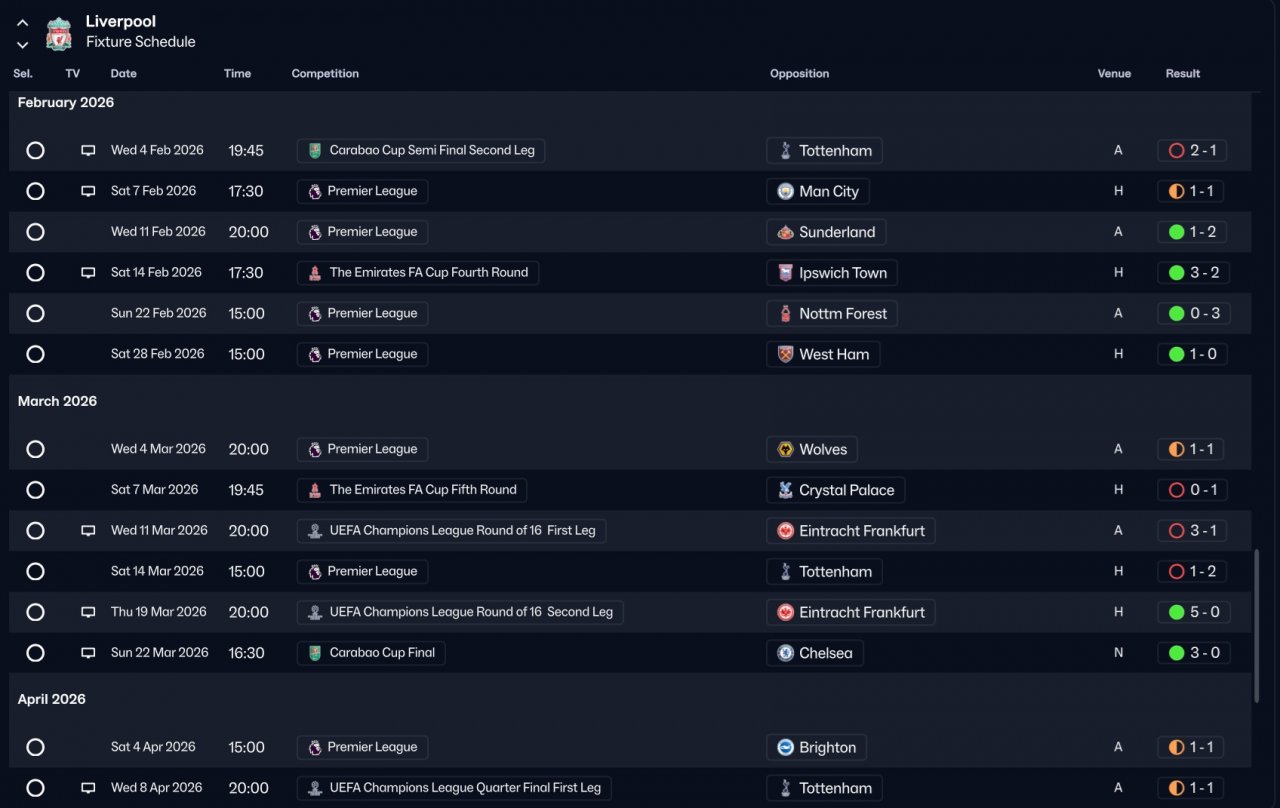
Task: Click TV icon for Sat 14 Feb fixture
Action: pos(88,273)
